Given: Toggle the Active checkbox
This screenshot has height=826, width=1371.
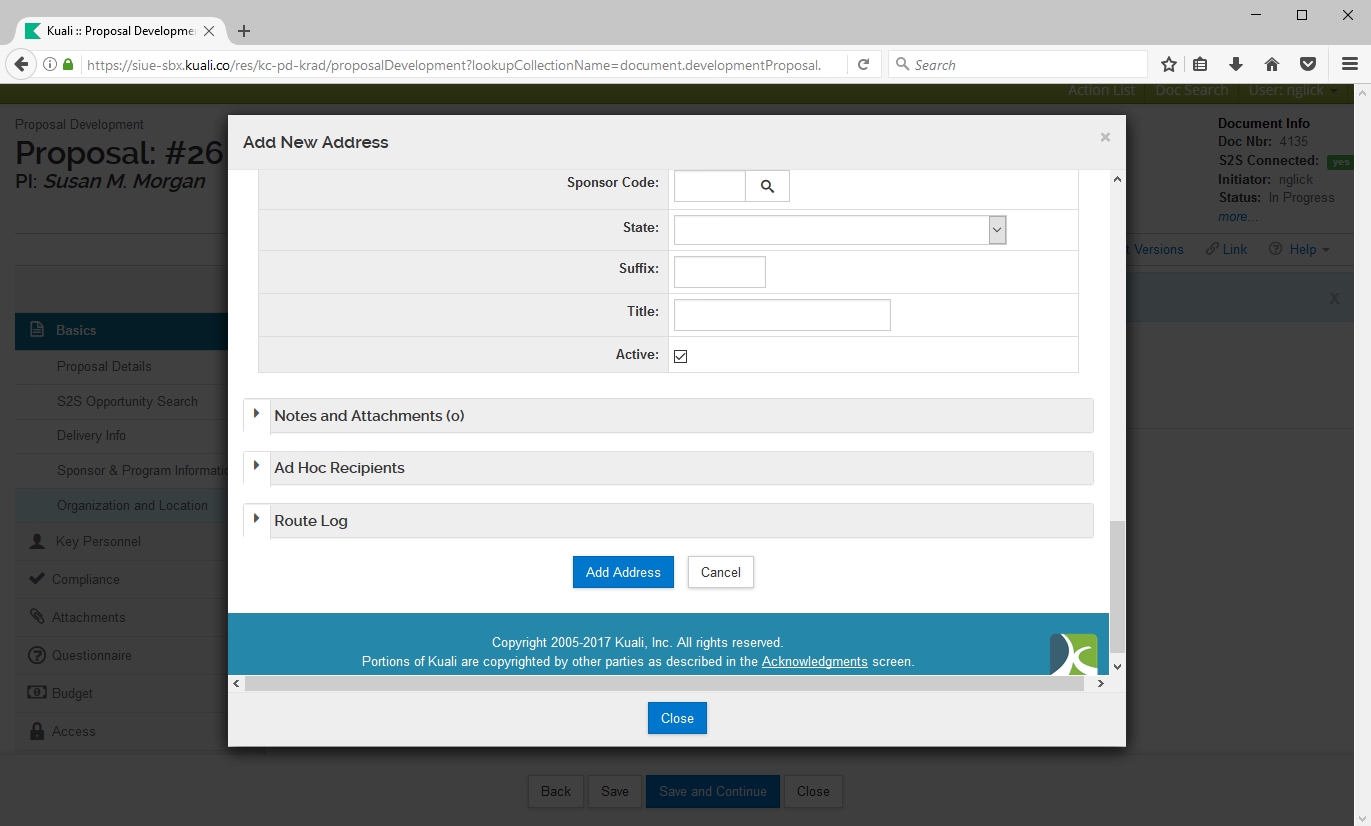Looking at the screenshot, I should [x=680, y=356].
